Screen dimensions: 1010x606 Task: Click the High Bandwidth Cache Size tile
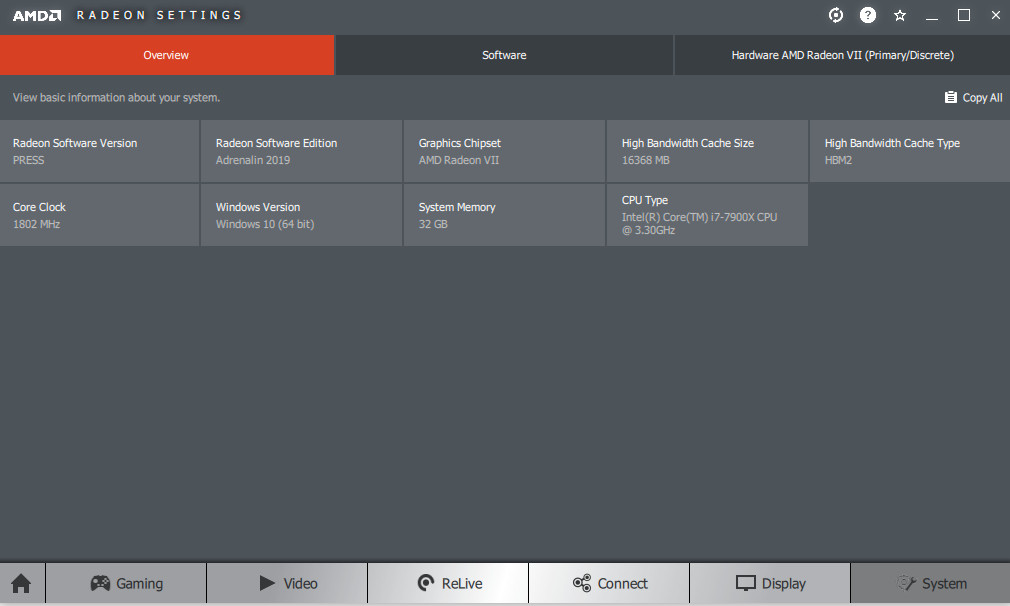(x=707, y=151)
